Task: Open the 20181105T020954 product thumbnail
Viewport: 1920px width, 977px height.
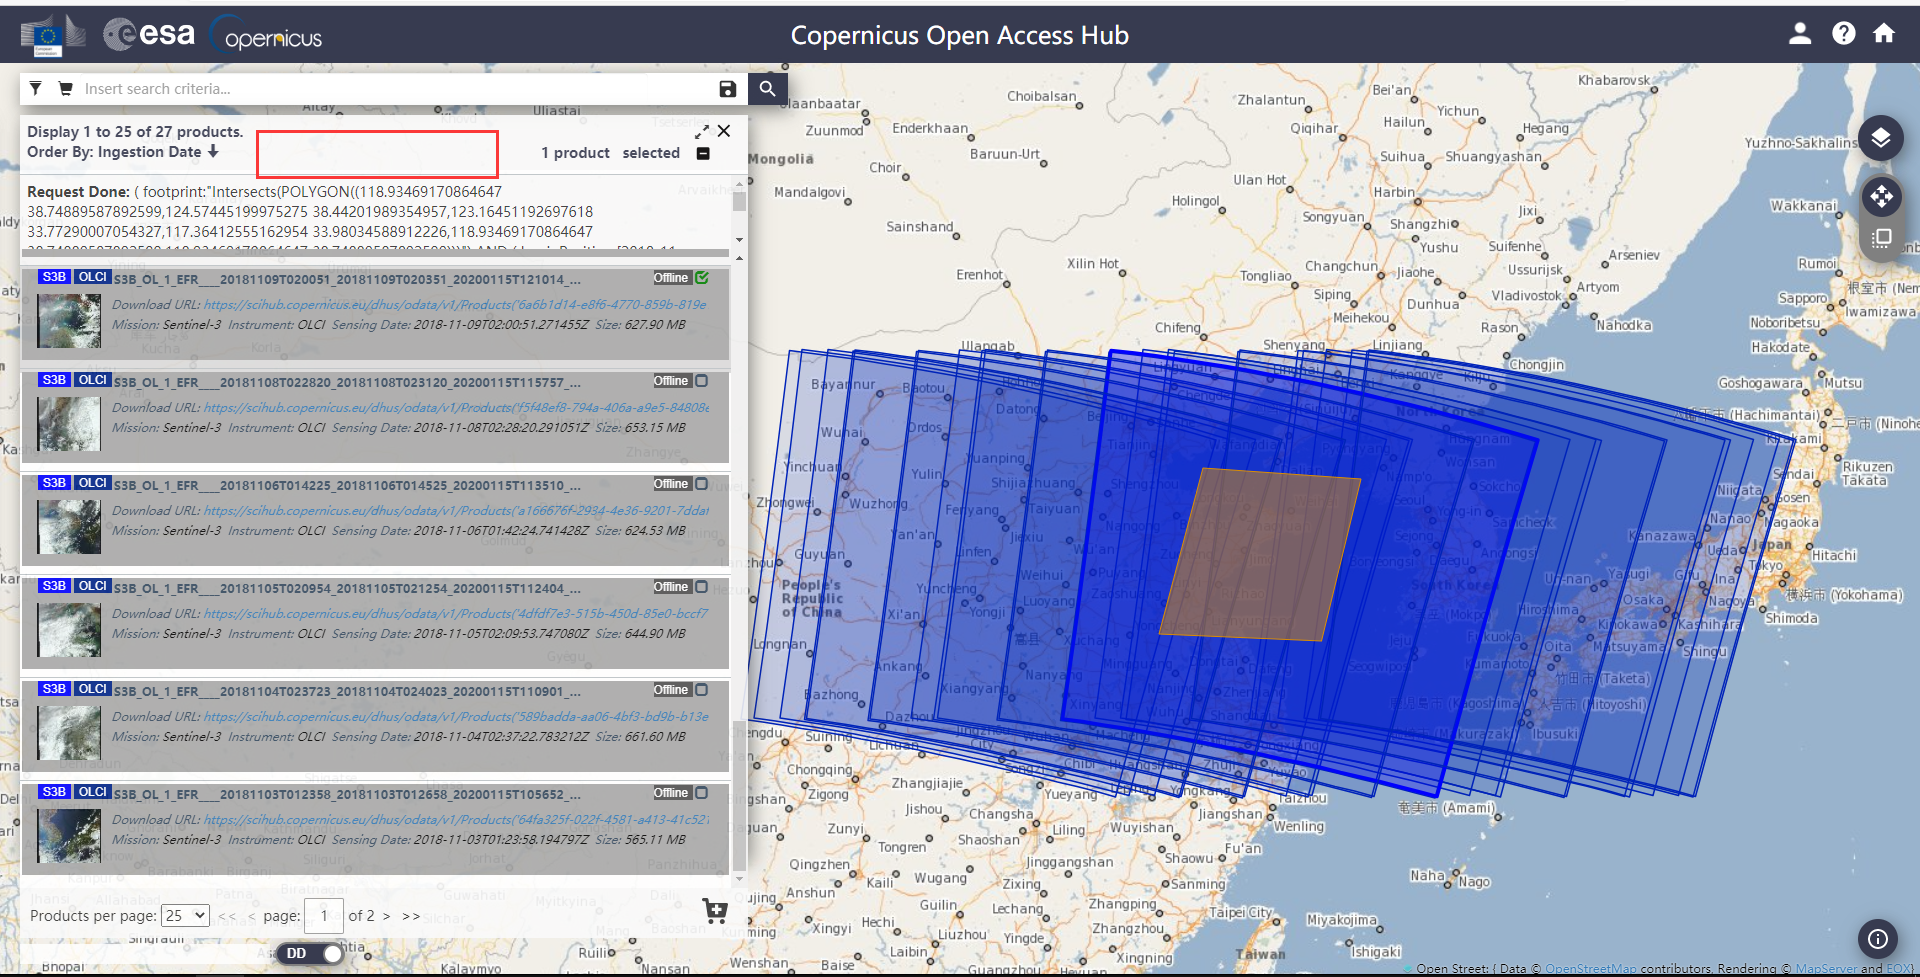Action: pos(69,629)
